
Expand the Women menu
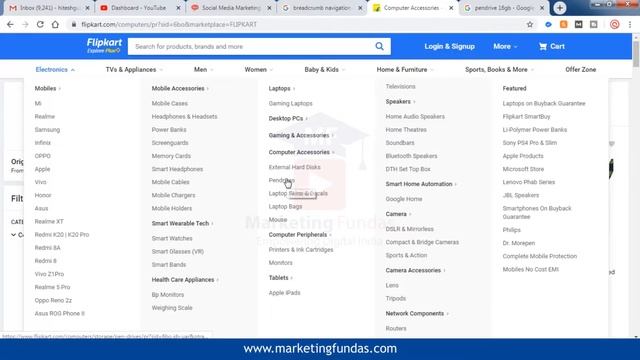258,70
